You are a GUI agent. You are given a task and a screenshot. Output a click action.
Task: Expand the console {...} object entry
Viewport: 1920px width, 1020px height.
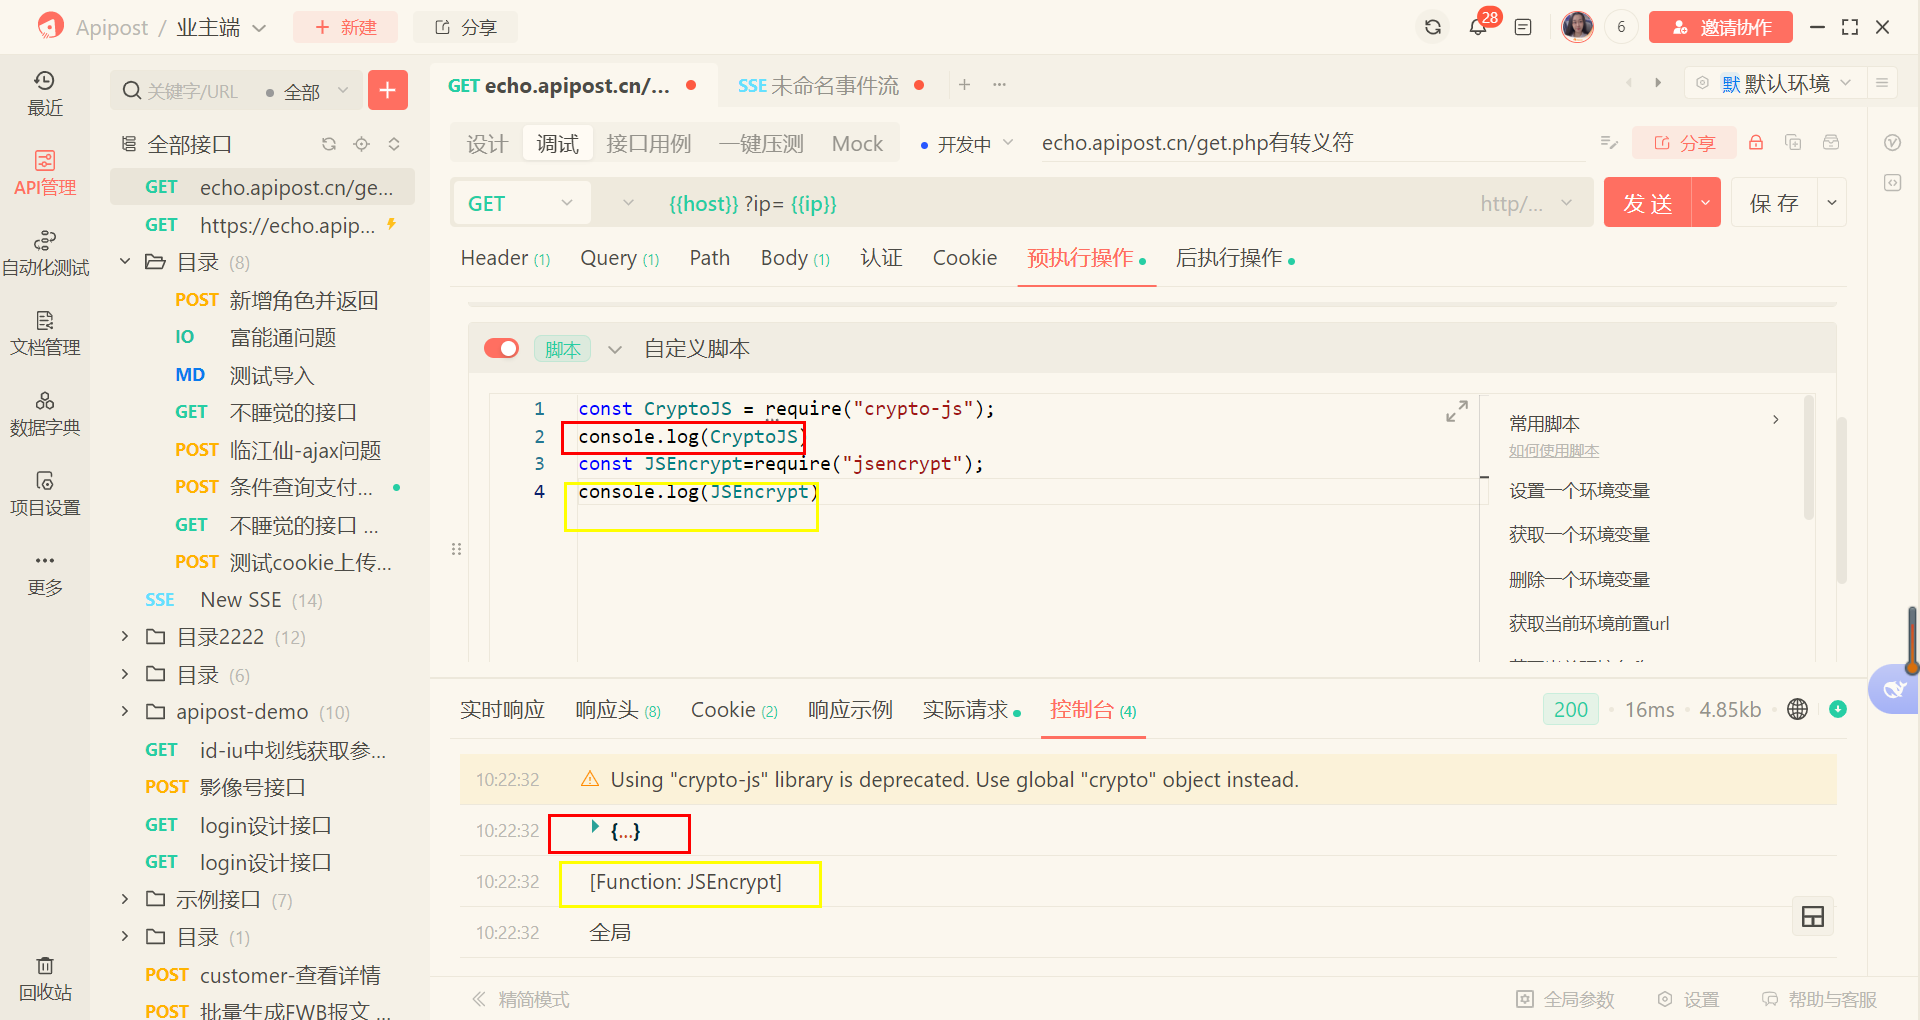coord(595,827)
